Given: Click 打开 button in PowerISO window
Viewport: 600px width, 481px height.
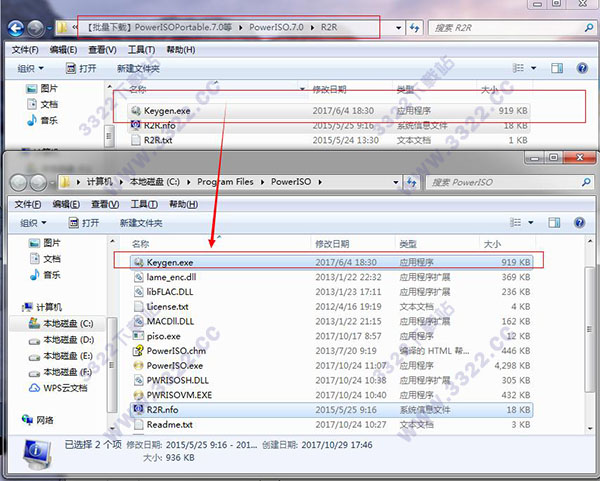Looking at the screenshot, I should pos(83,223).
